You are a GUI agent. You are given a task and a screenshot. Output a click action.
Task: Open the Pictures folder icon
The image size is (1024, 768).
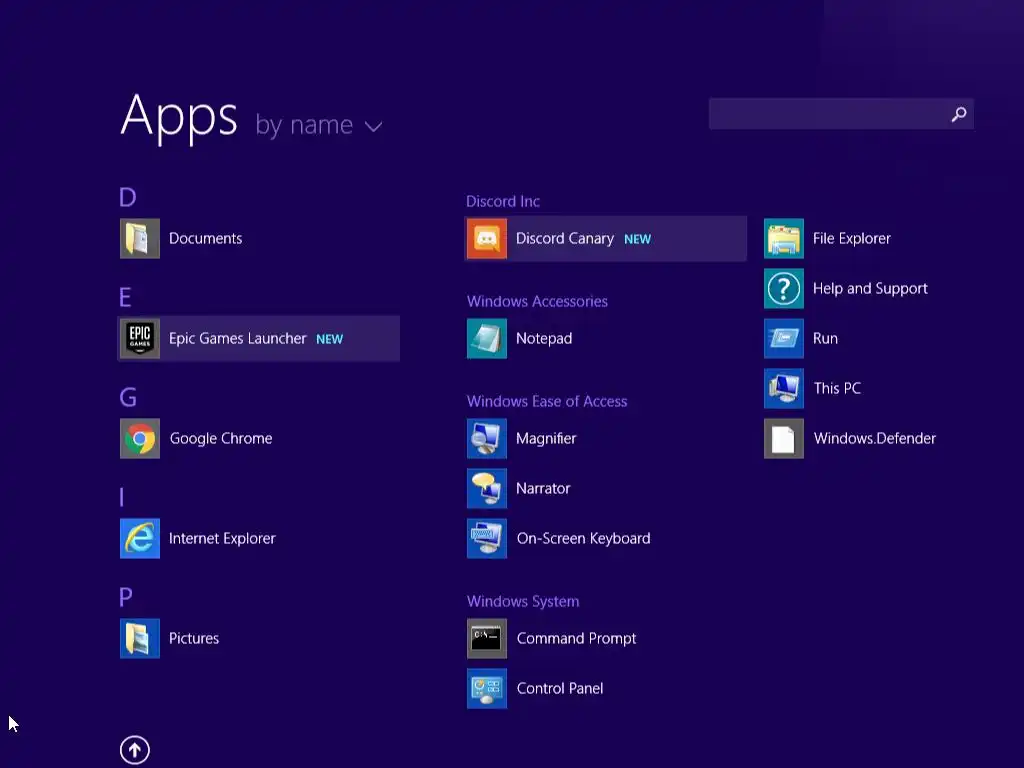tap(140, 638)
